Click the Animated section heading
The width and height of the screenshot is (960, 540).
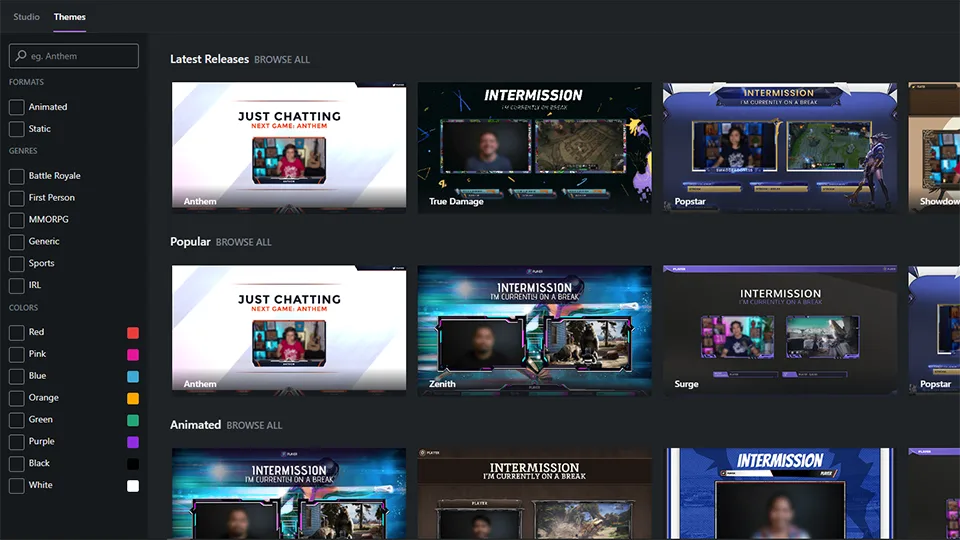(x=195, y=425)
